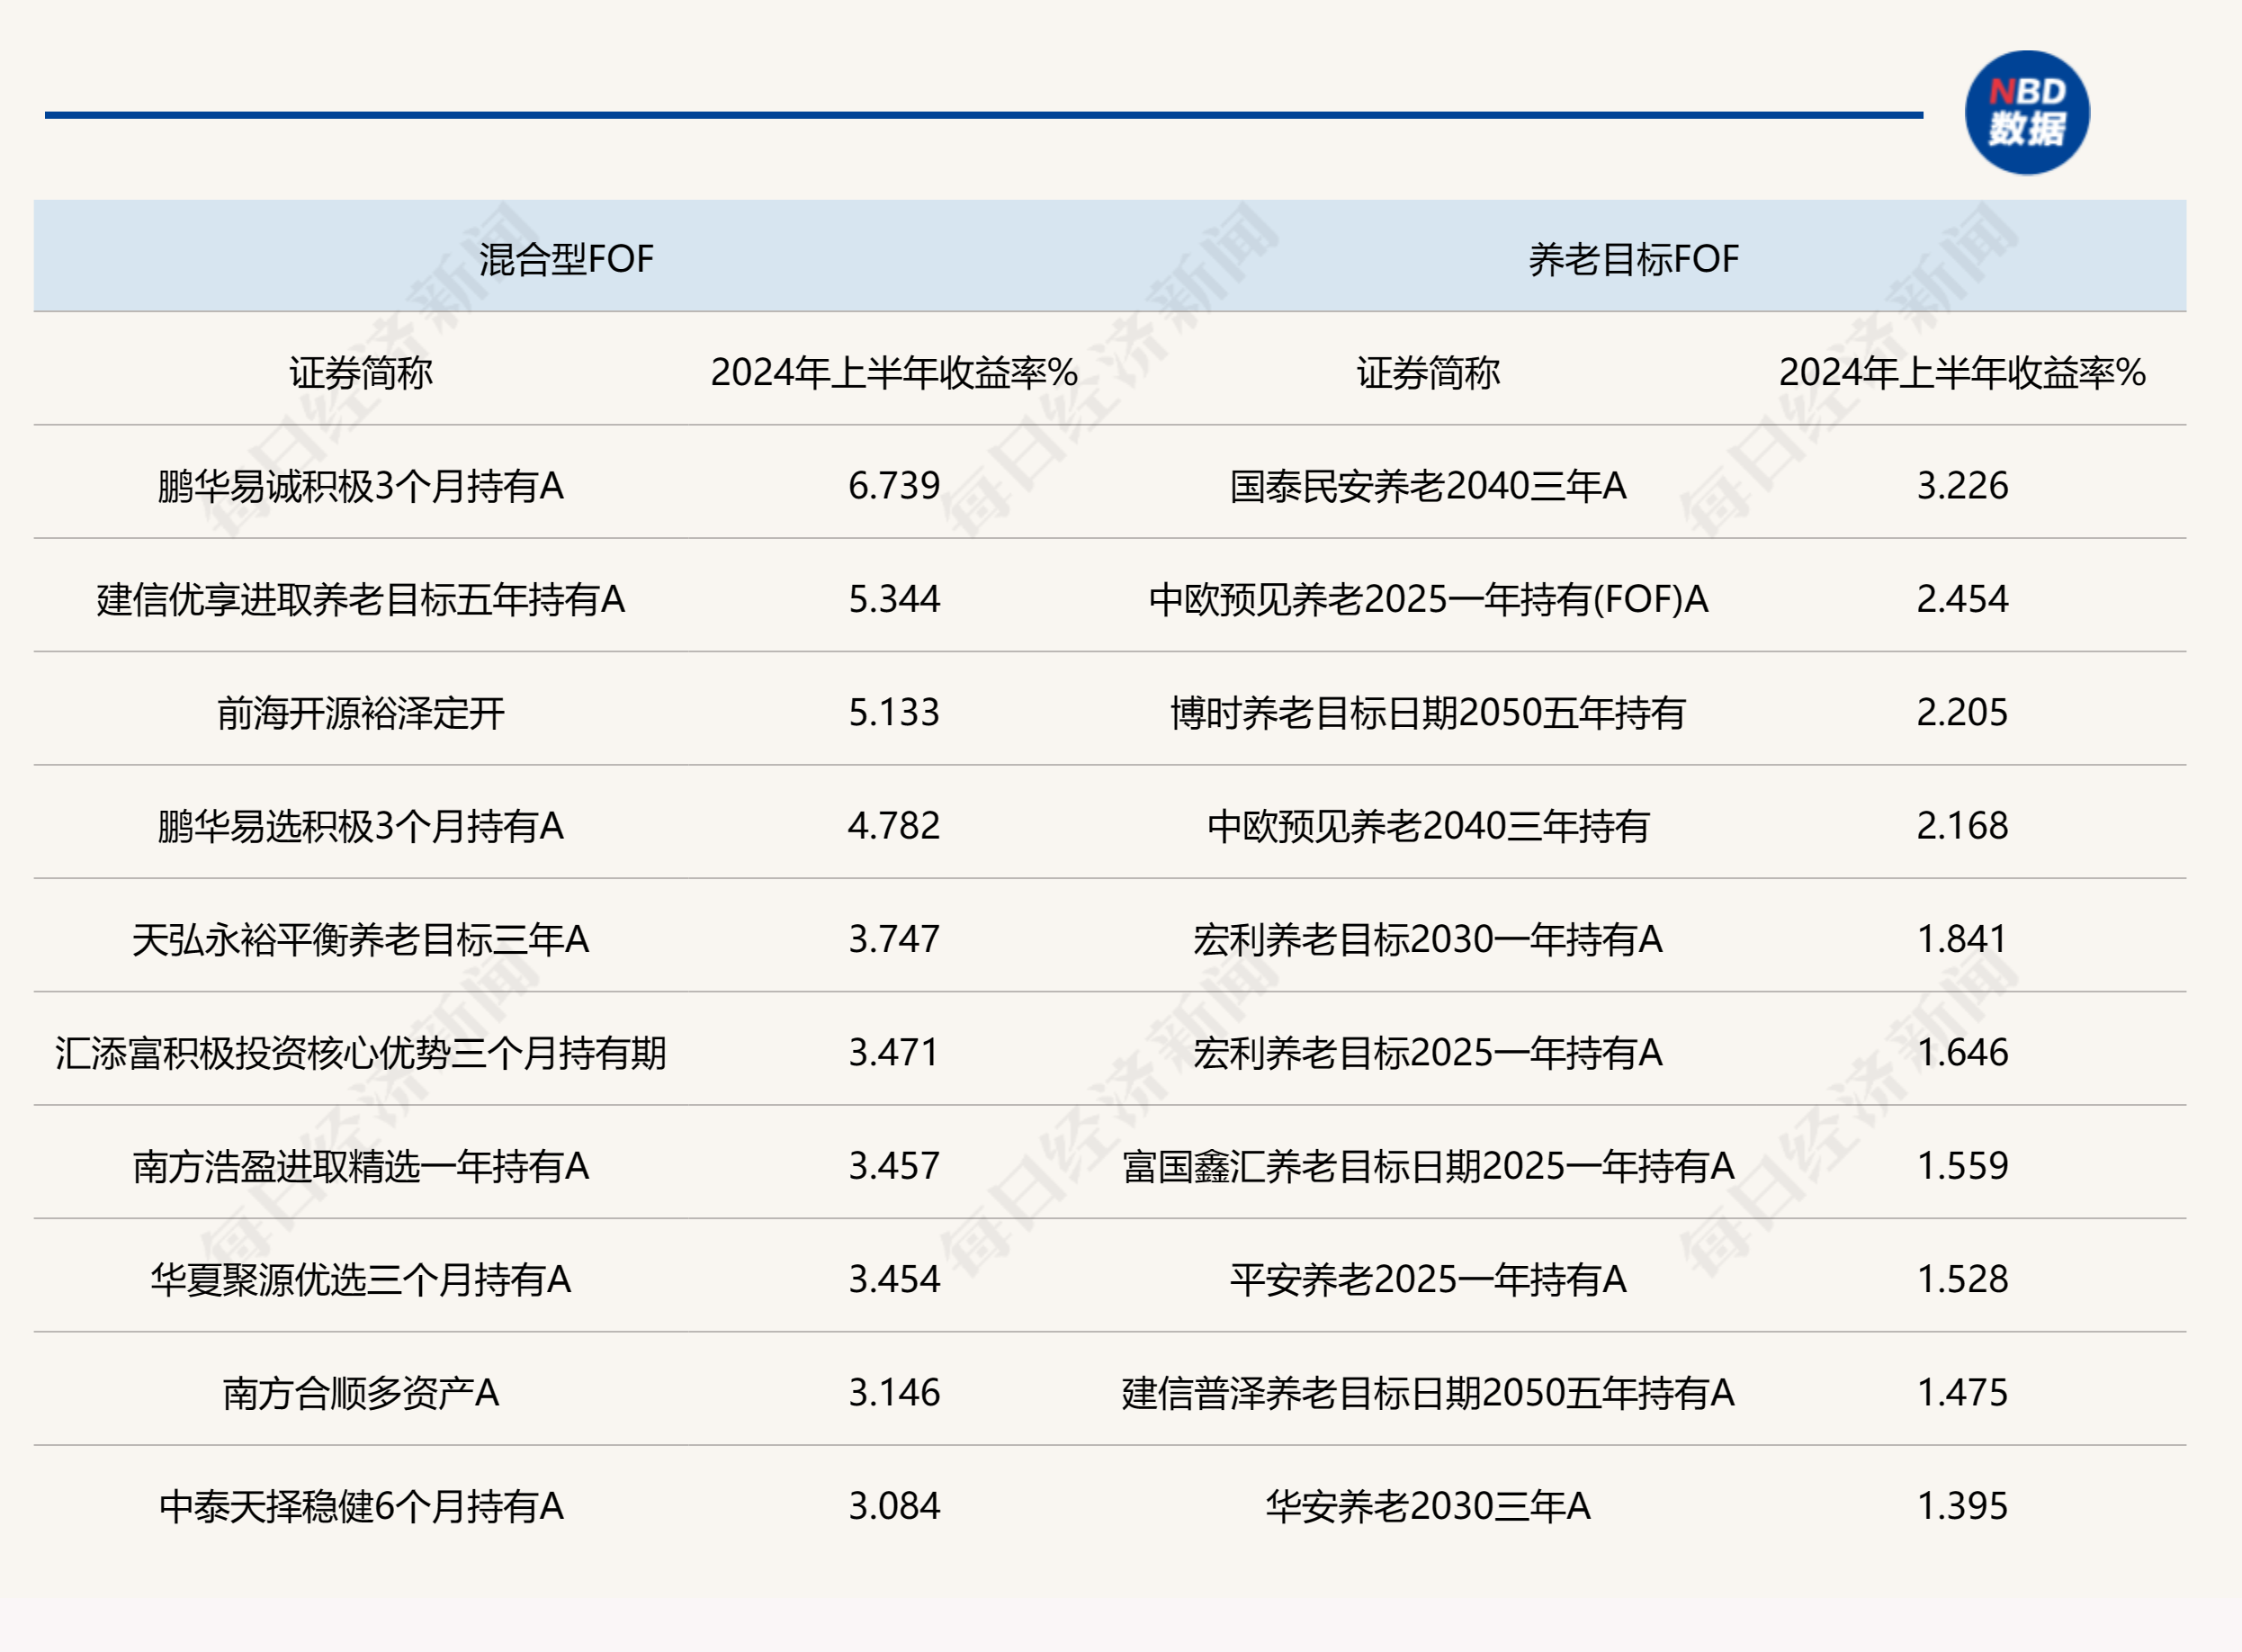Select 建信优享进取养老目标五年持有A
This screenshot has width=2242, height=1652.
[x=361, y=599]
